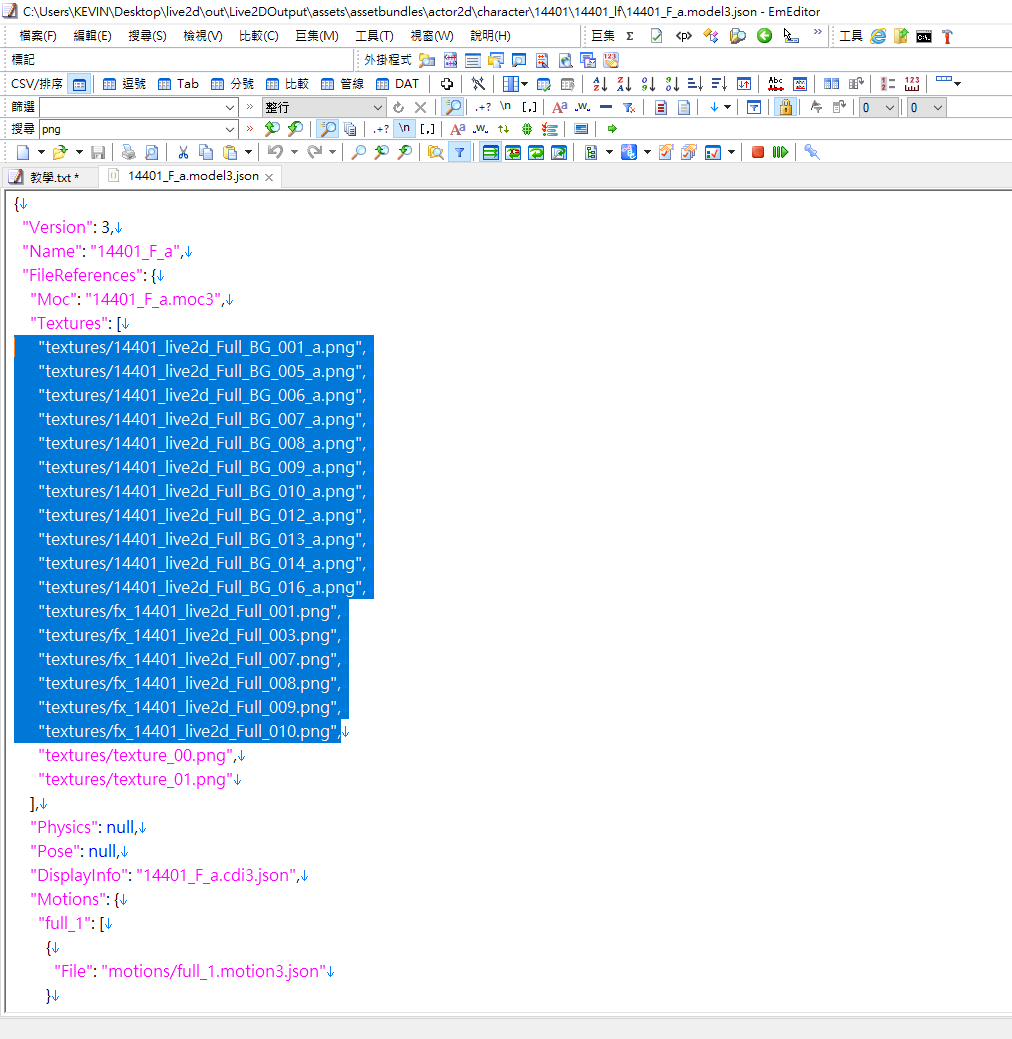Click the green back arrow macro icon
The height and width of the screenshot is (1039, 1012).
tap(764, 36)
